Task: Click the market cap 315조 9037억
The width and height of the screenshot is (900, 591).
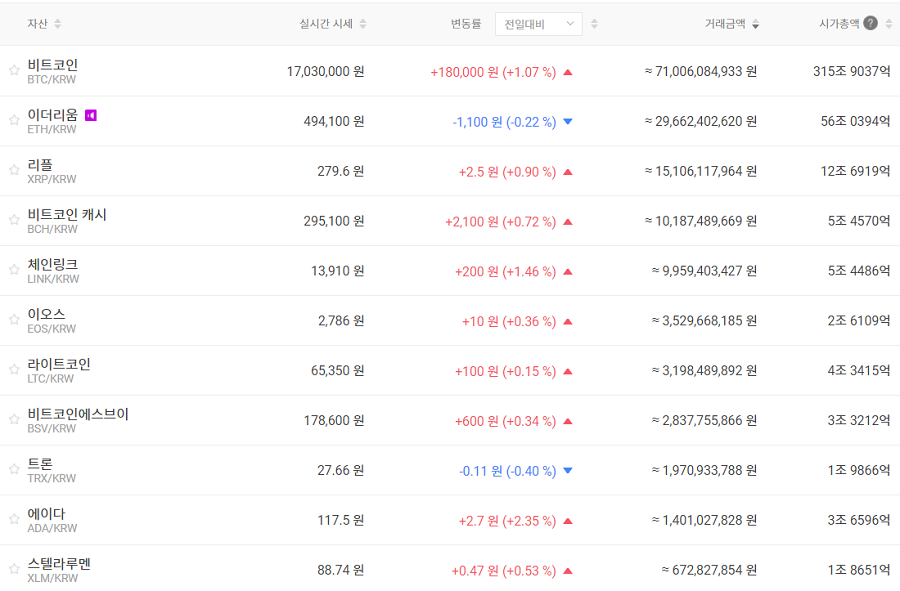Action: 851,72
